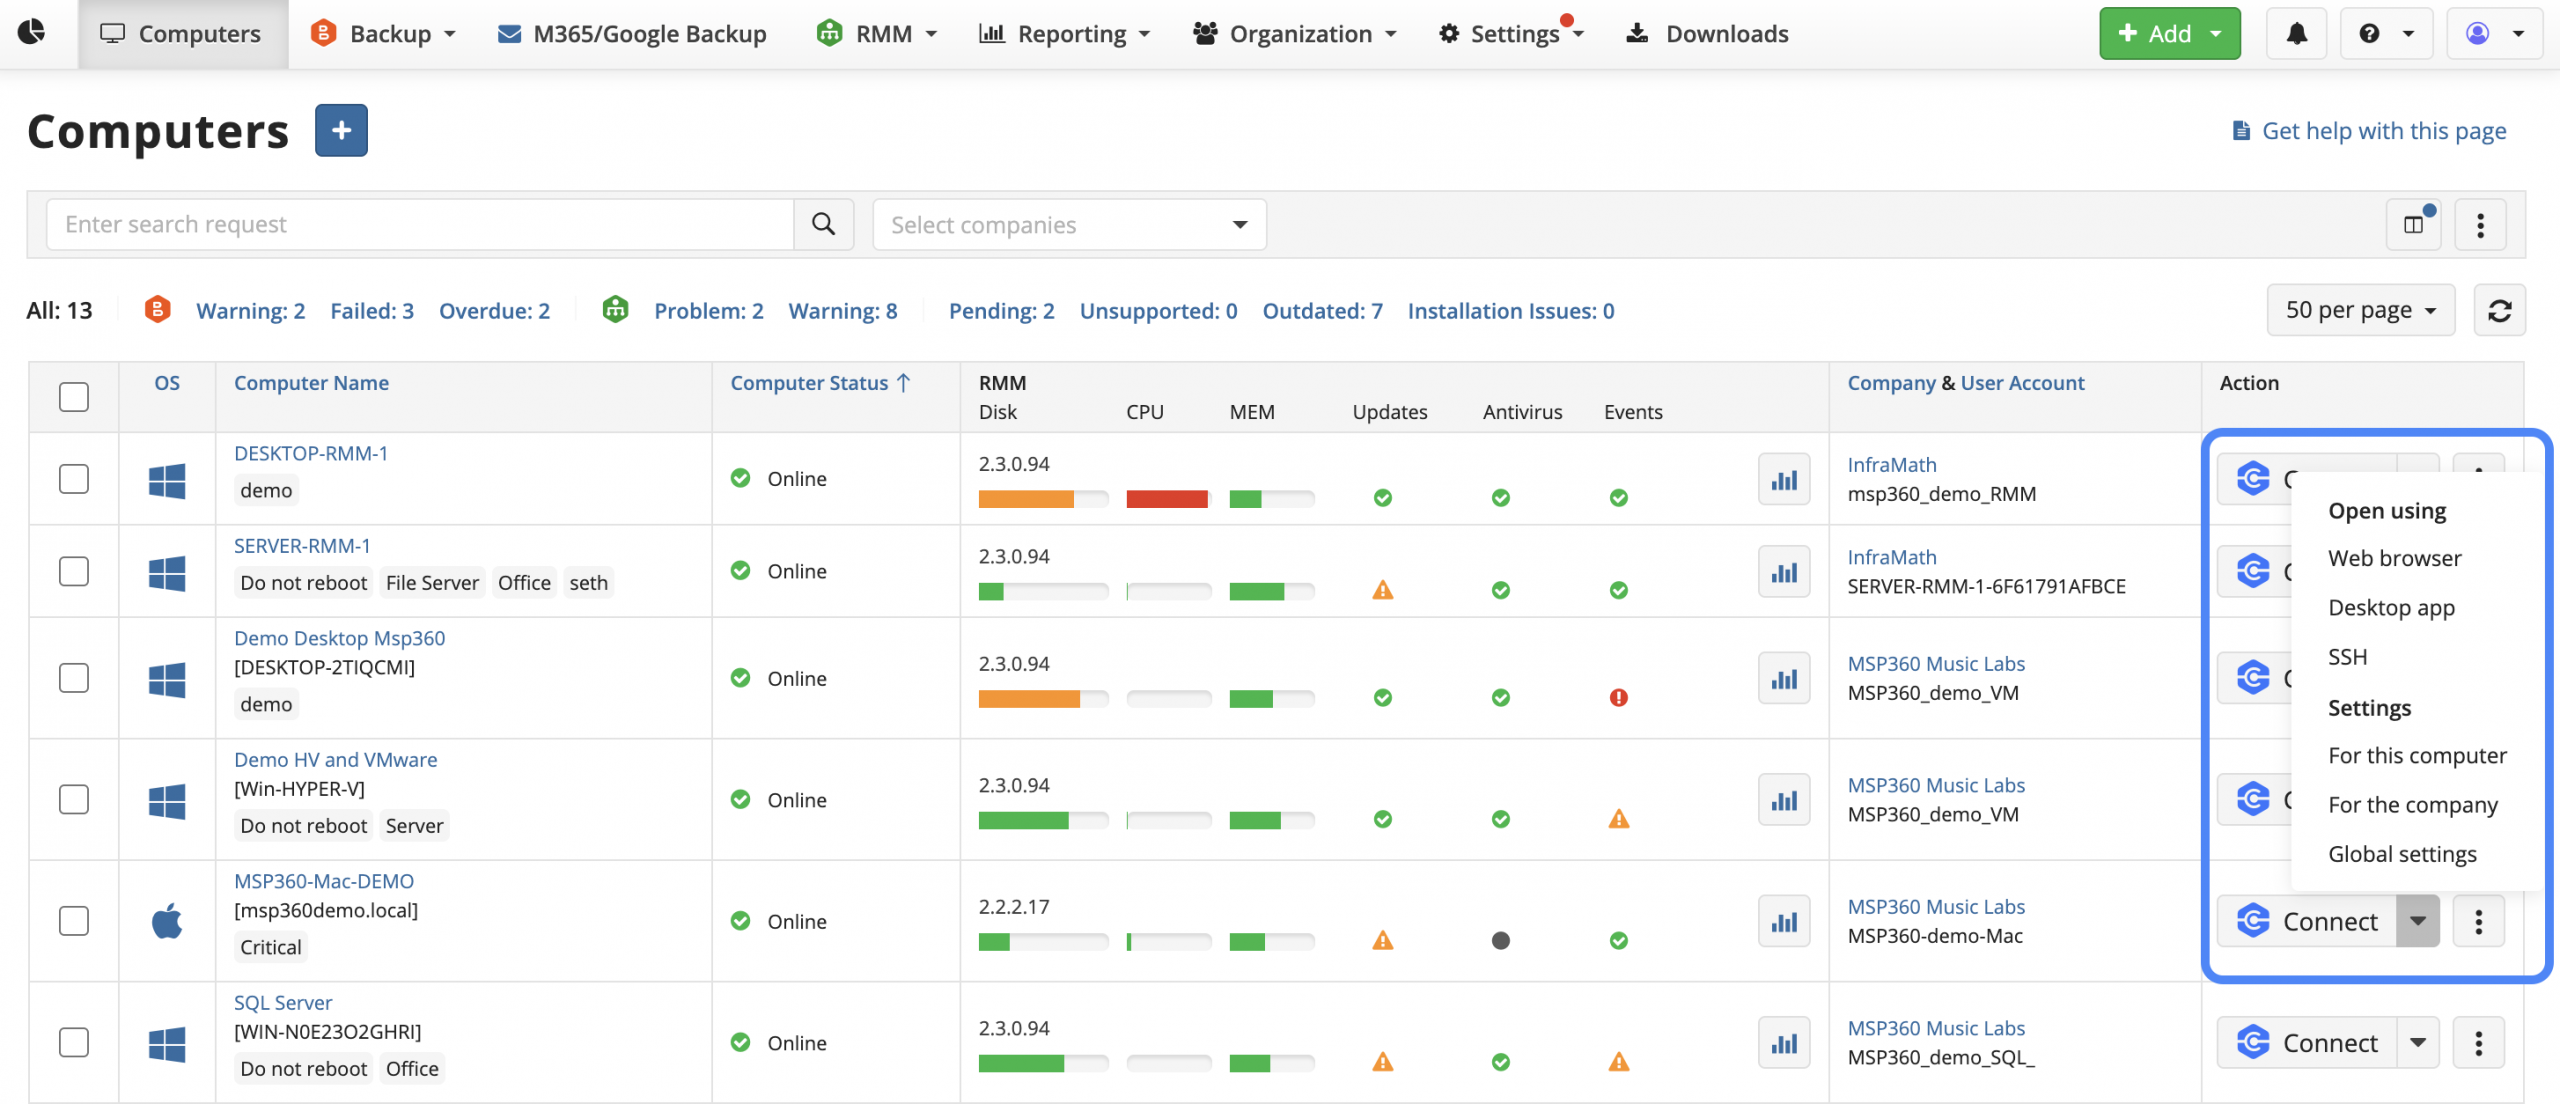The image size is (2560, 1104).
Task: Open RMM statistics chart for SERVER-RMM-1
Action: 1784,571
